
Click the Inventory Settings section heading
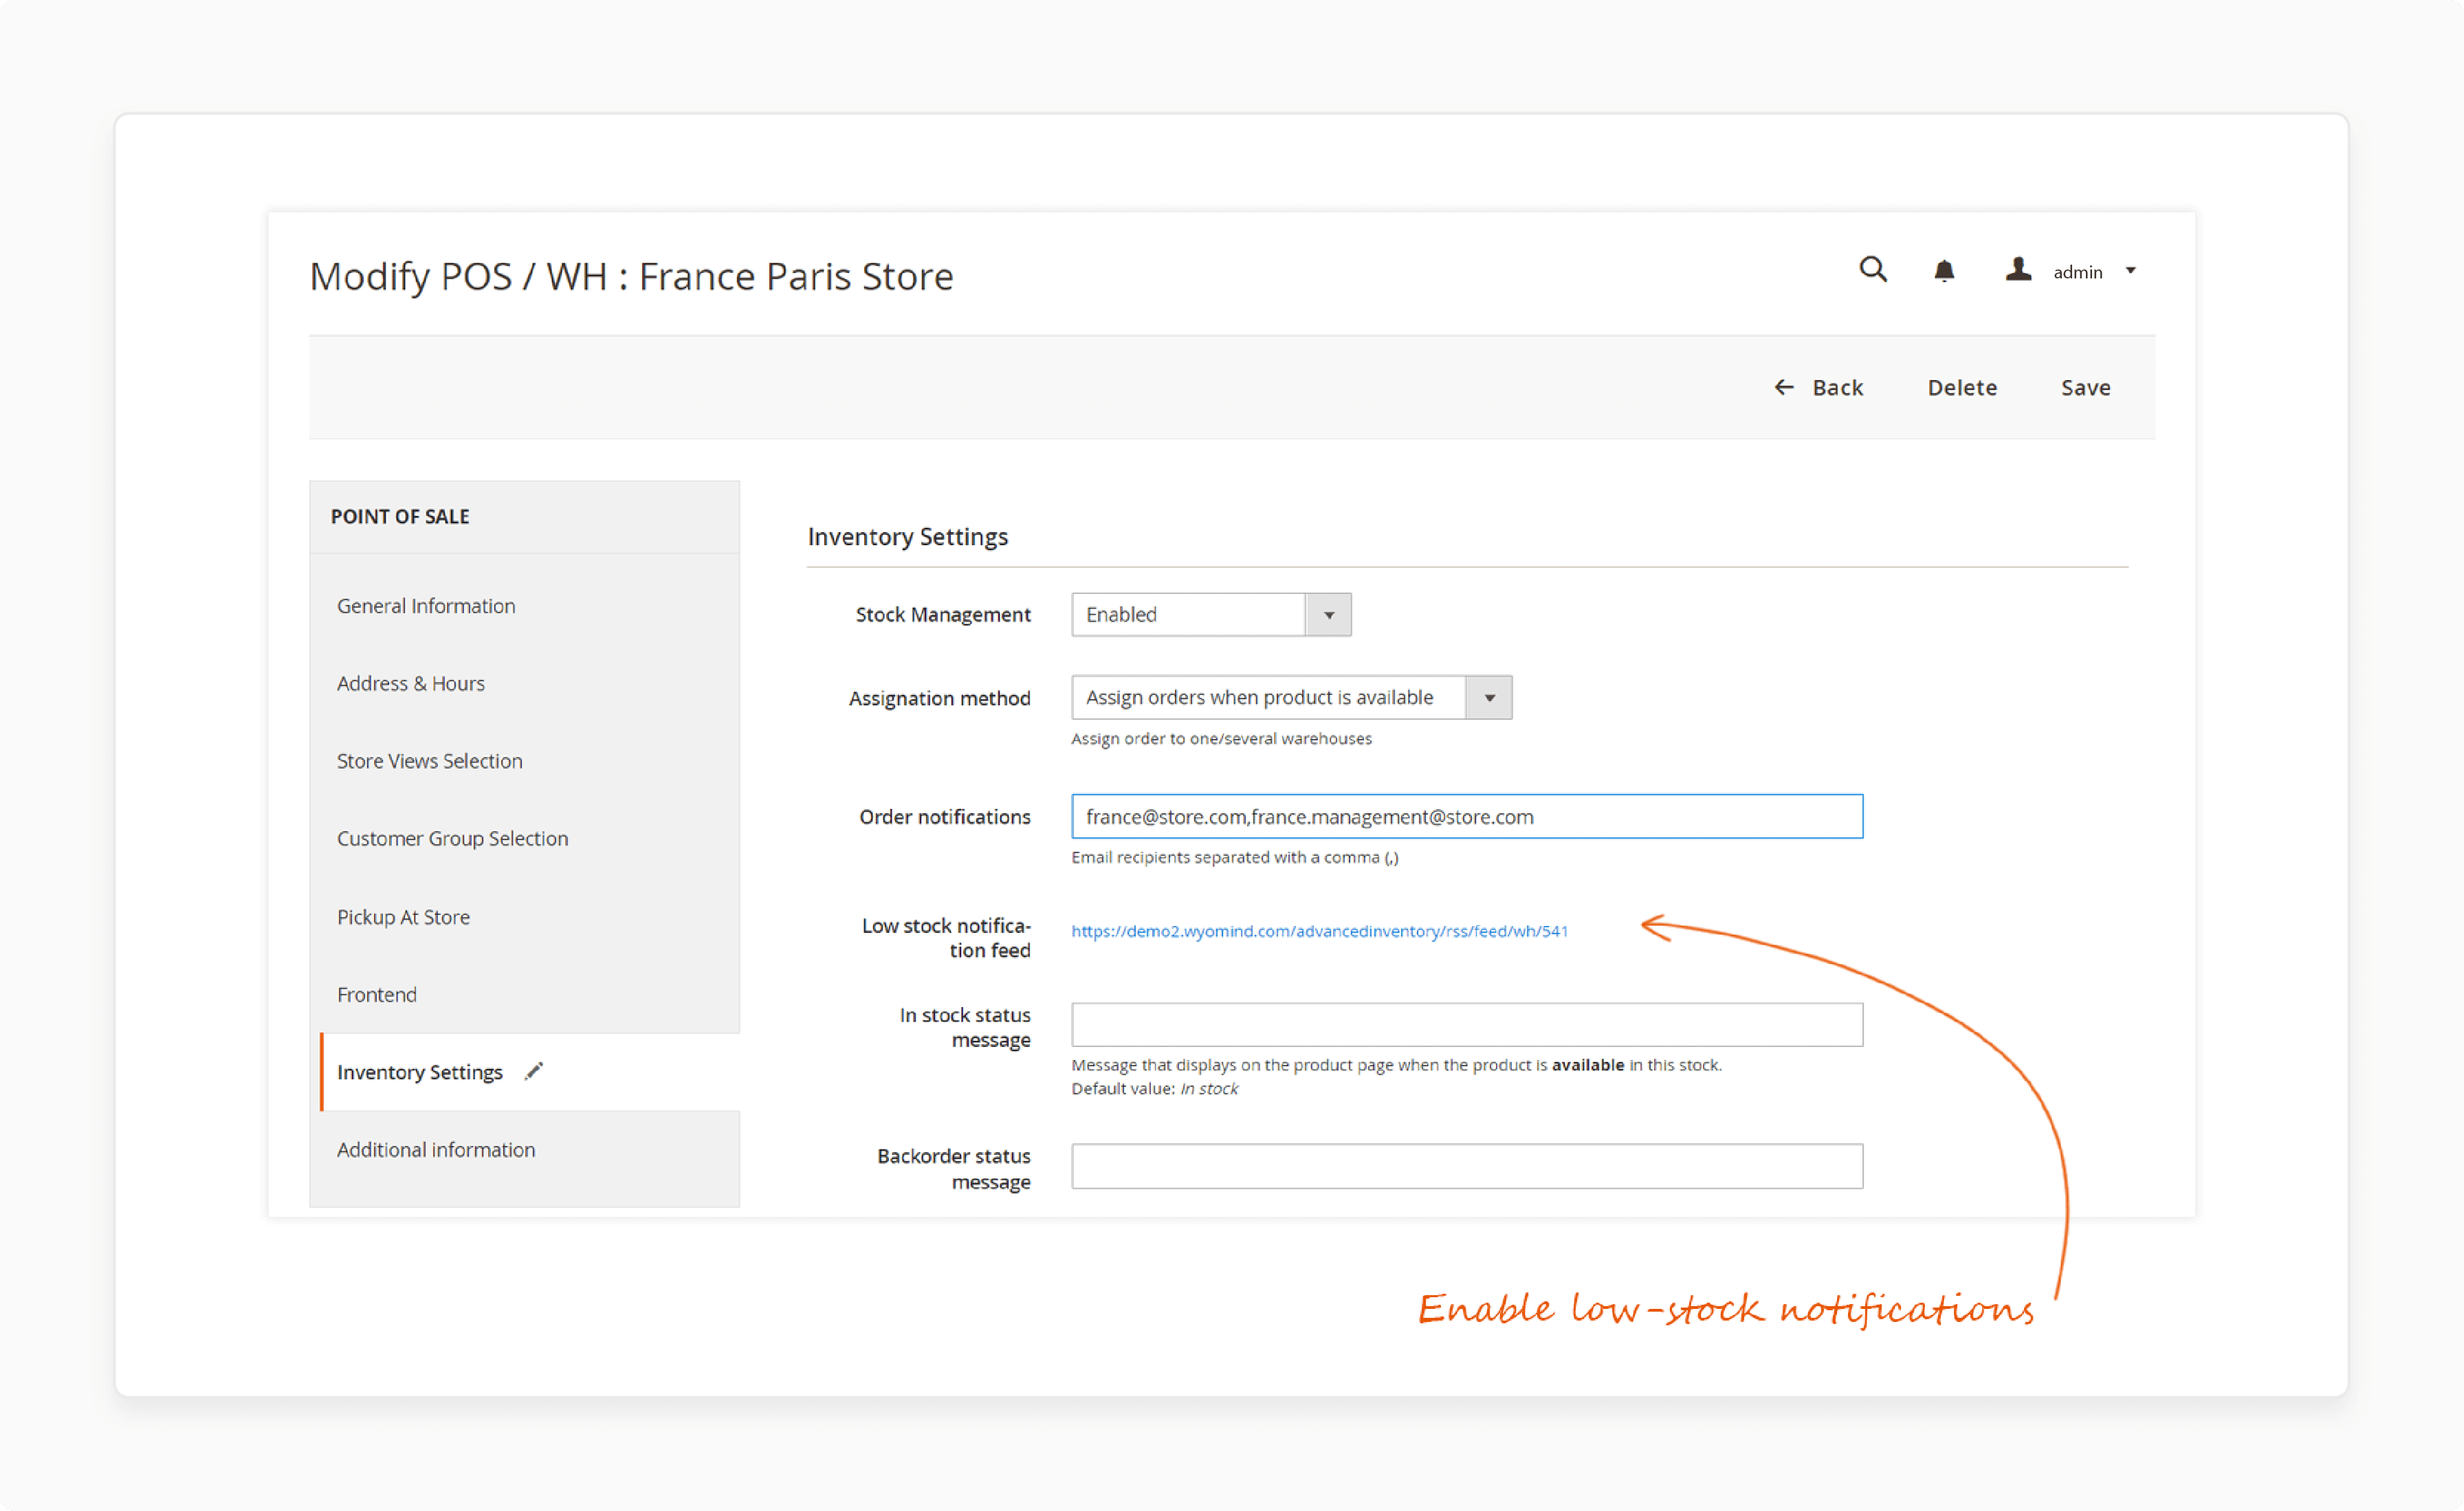pos(907,537)
